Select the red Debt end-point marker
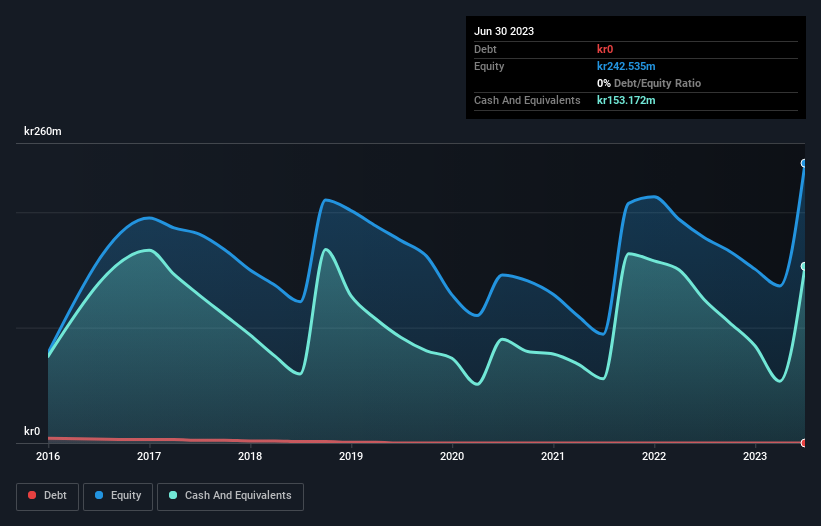The height and width of the screenshot is (526, 821). tap(804, 443)
